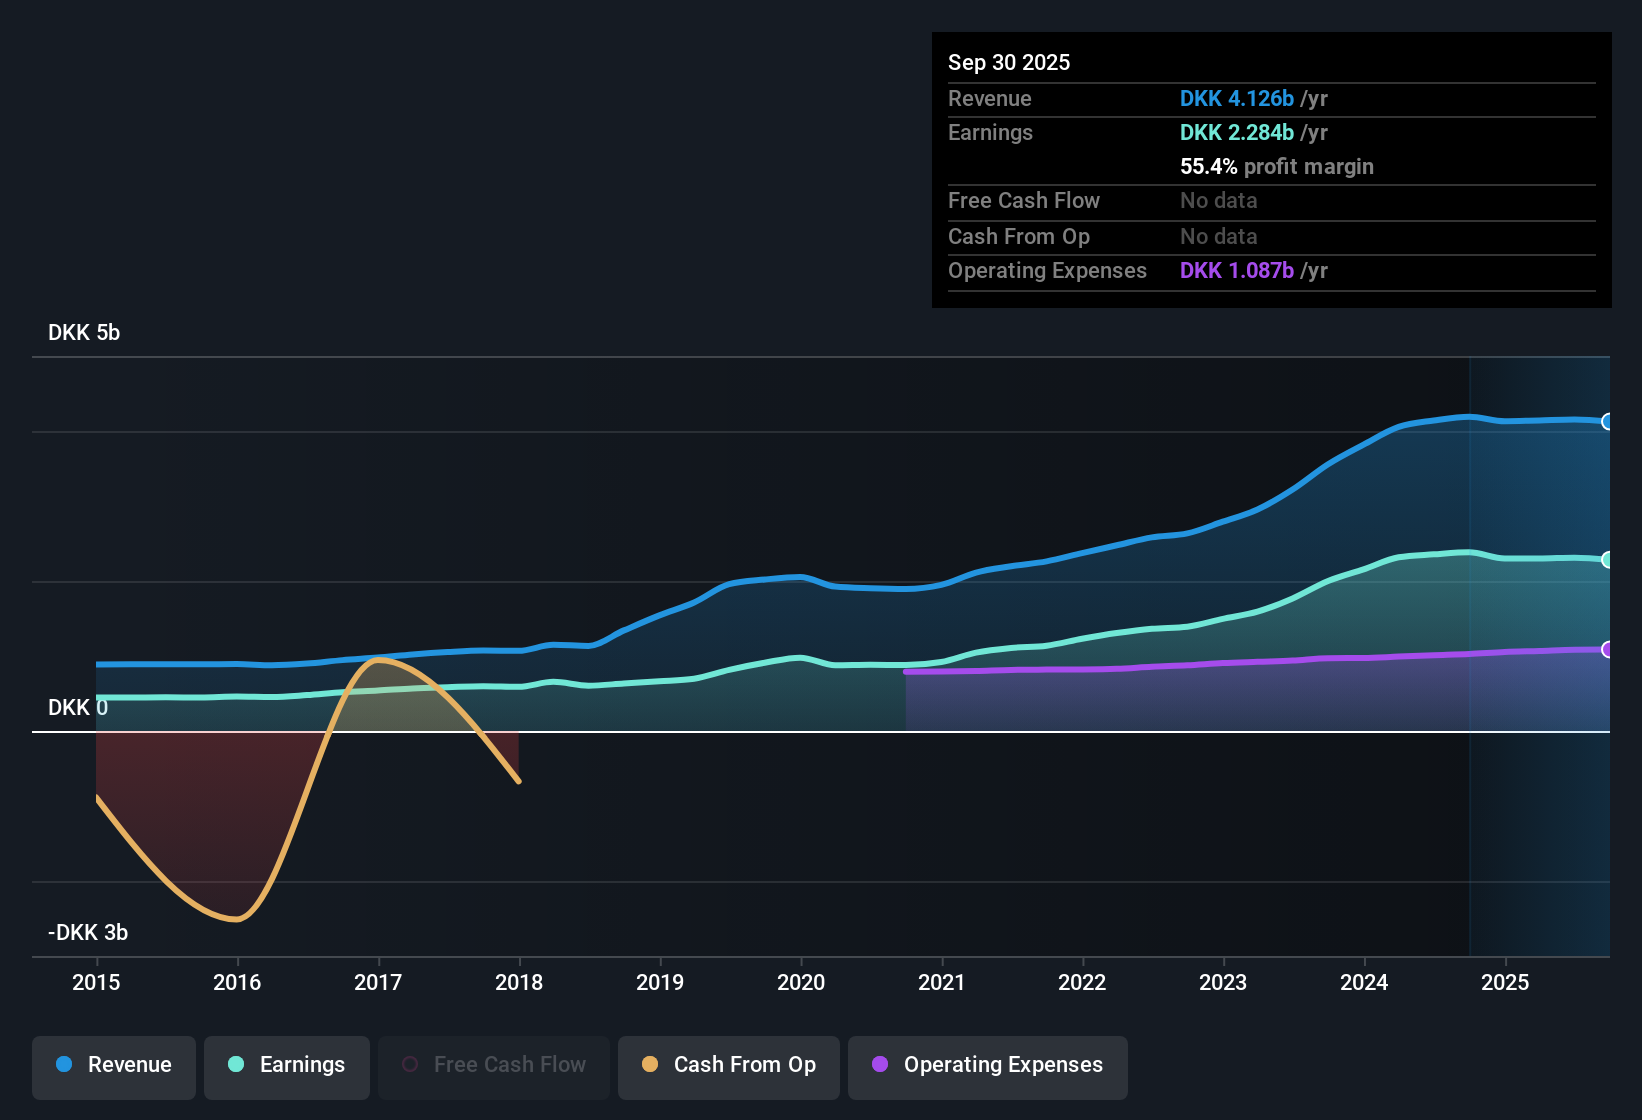
Task: Click the 55.4% profit margin text
Action: tap(1276, 167)
